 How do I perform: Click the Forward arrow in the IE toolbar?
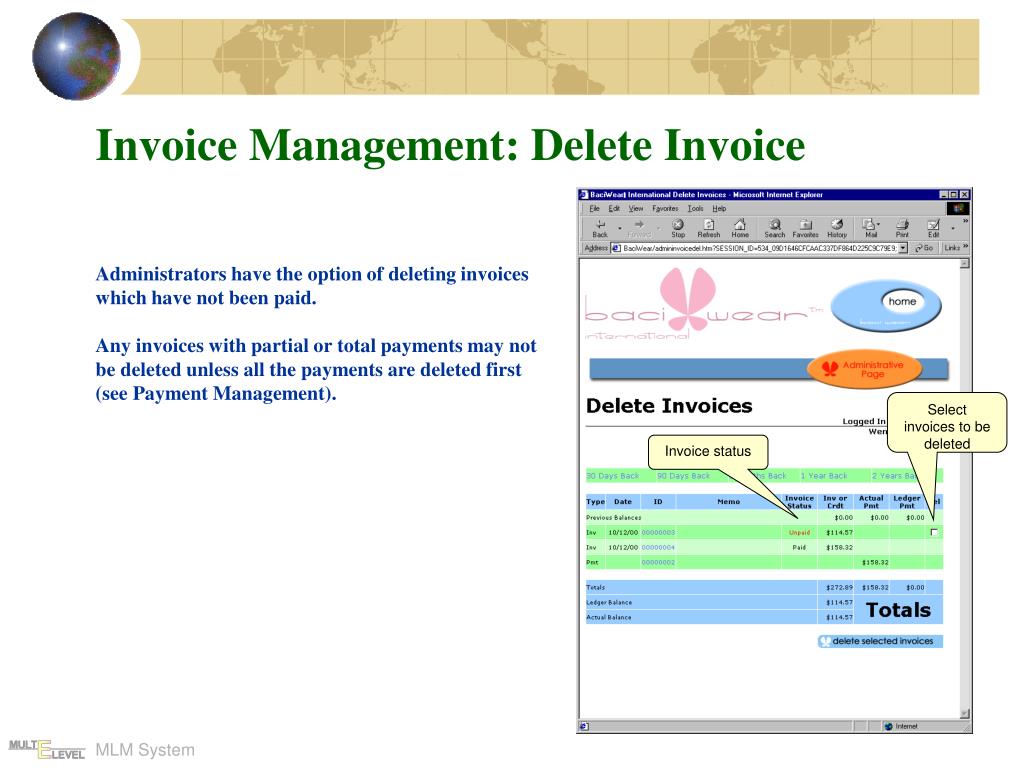[639, 224]
